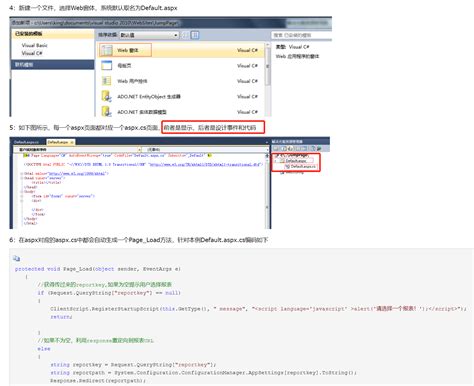Select Default.aspx in Solution Explorer
This screenshot has height=386, width=474.
tap(296, 161)
